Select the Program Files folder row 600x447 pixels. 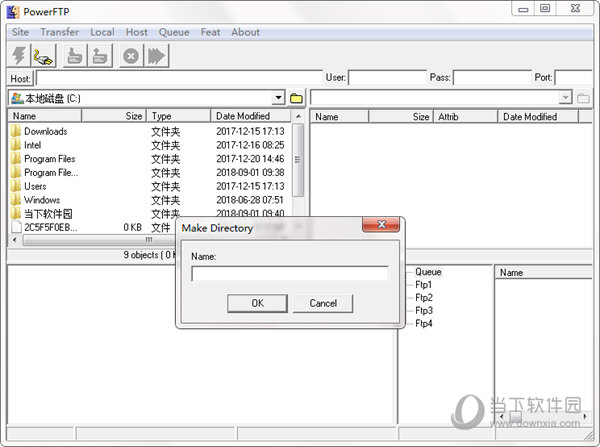(x=150, y=159)
